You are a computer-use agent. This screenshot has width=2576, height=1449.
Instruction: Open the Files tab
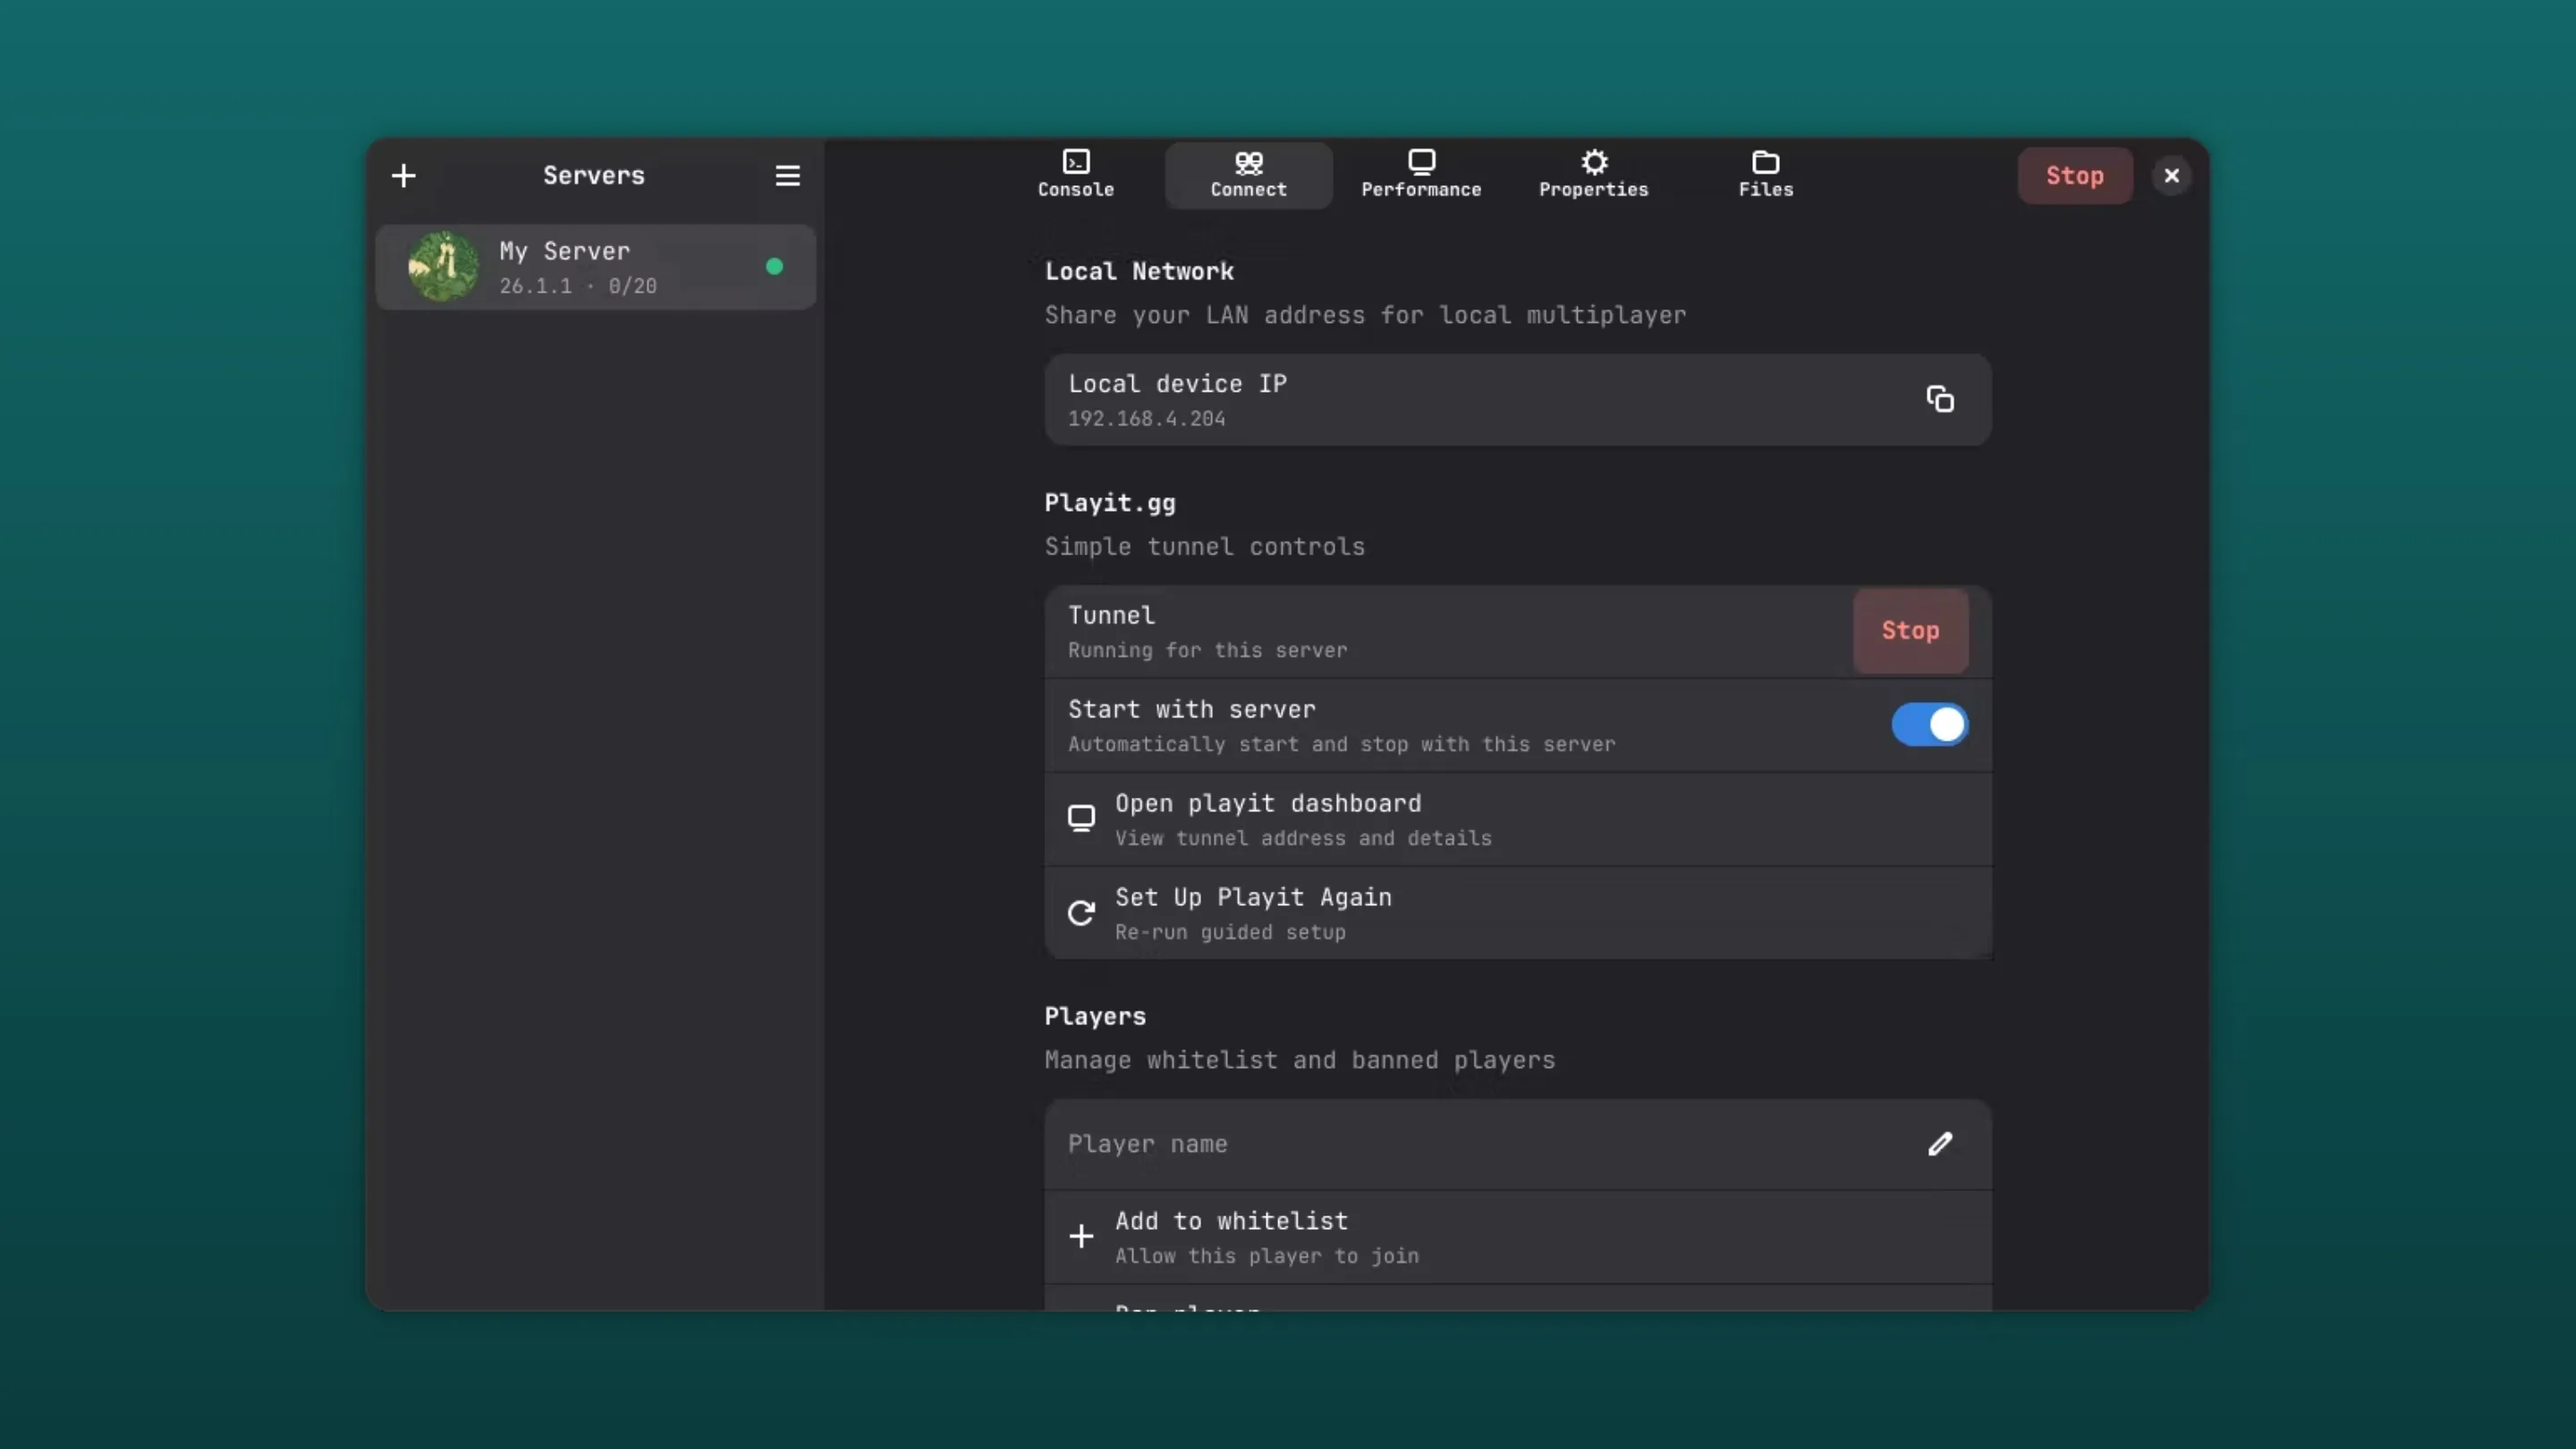click(x=1765, y=175)
